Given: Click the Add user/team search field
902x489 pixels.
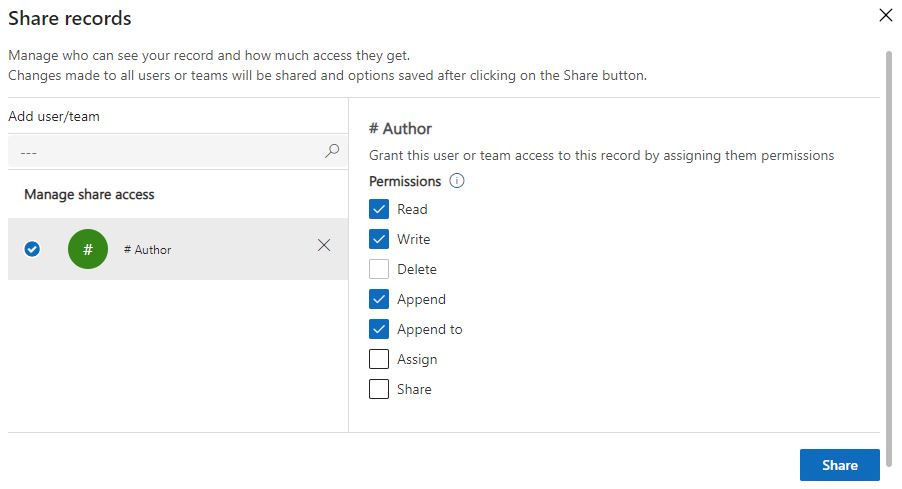Looking at the screenshot, I should coord(165,152).
